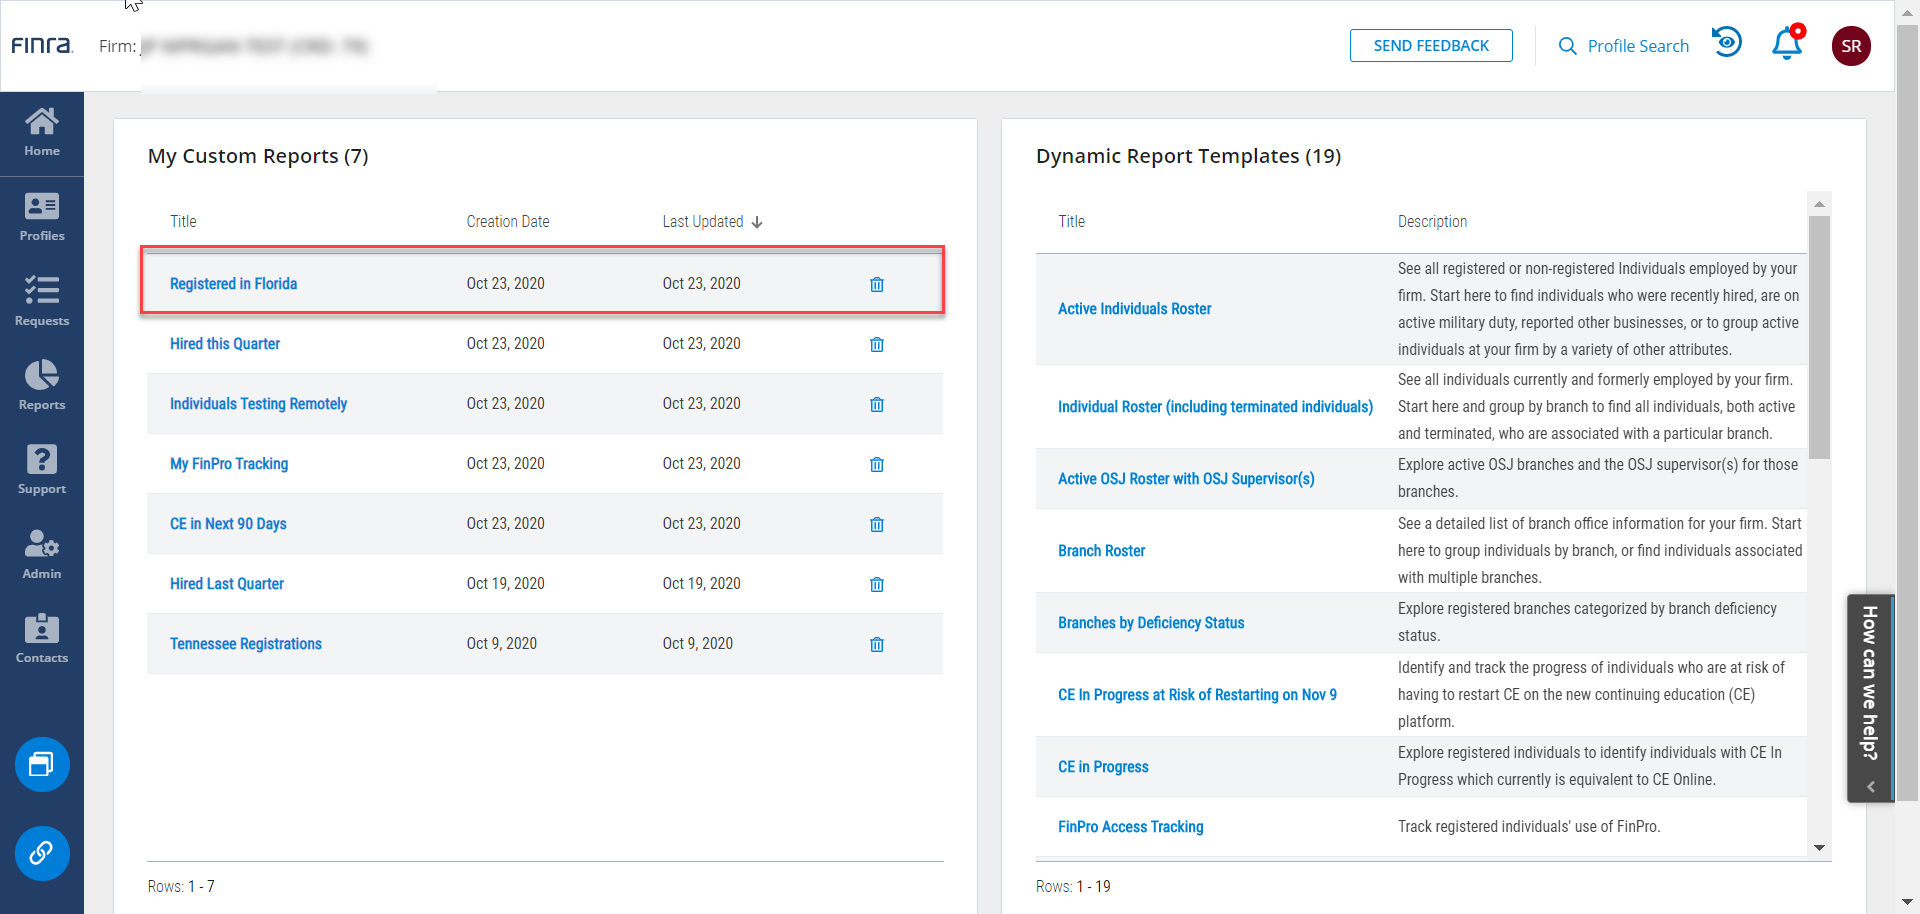
Task: Delete Tennessee Registrations using its trash icon
Action: pyautogui.click(x=877, y=644)
